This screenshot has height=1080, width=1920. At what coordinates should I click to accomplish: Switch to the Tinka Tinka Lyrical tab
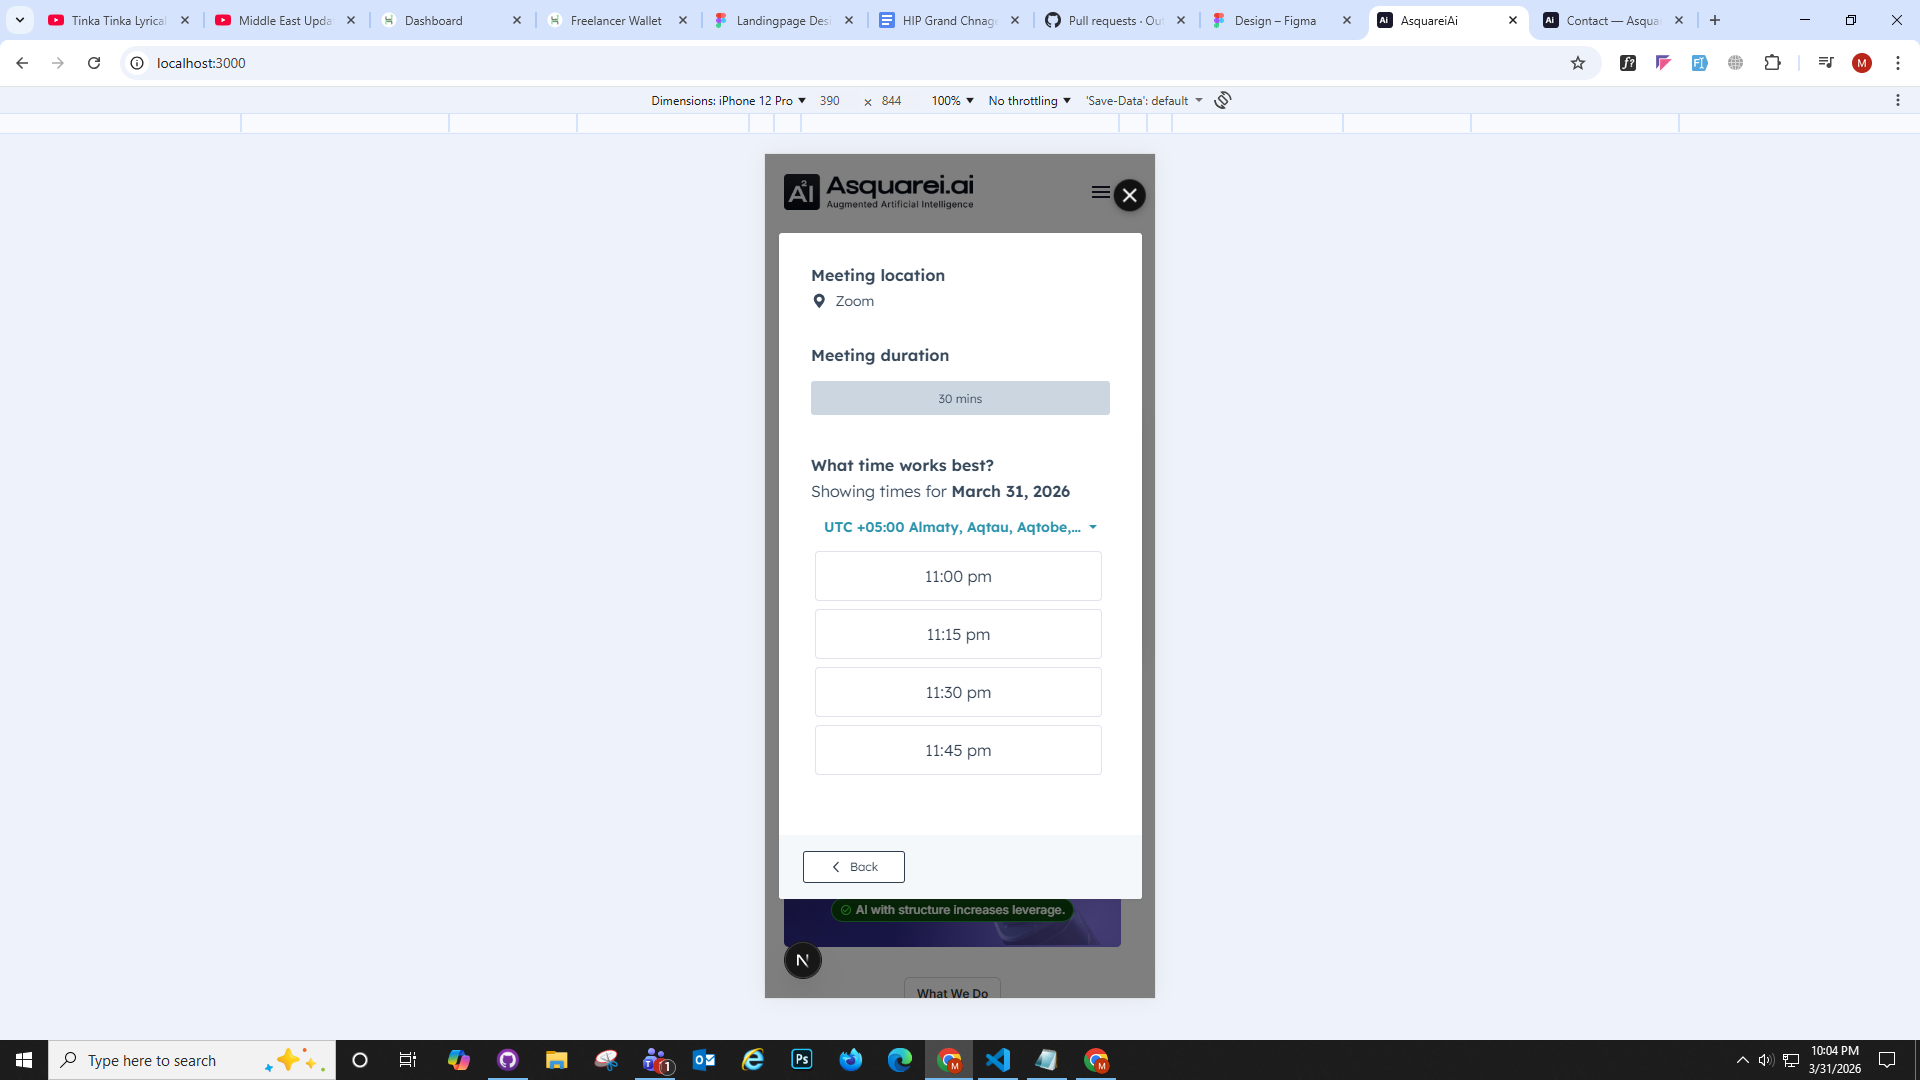[118, 20]
